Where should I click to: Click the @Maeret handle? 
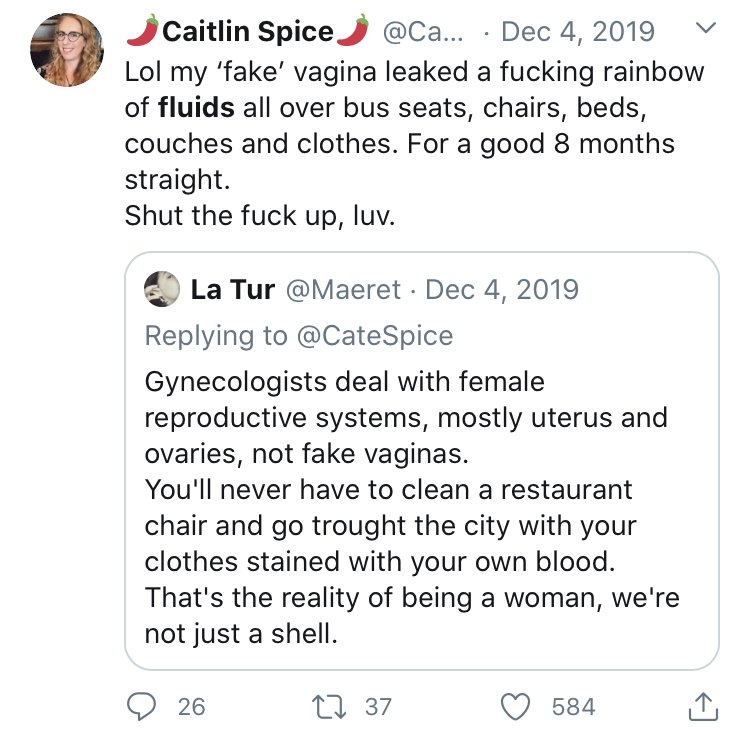click(x=343, y=290)
